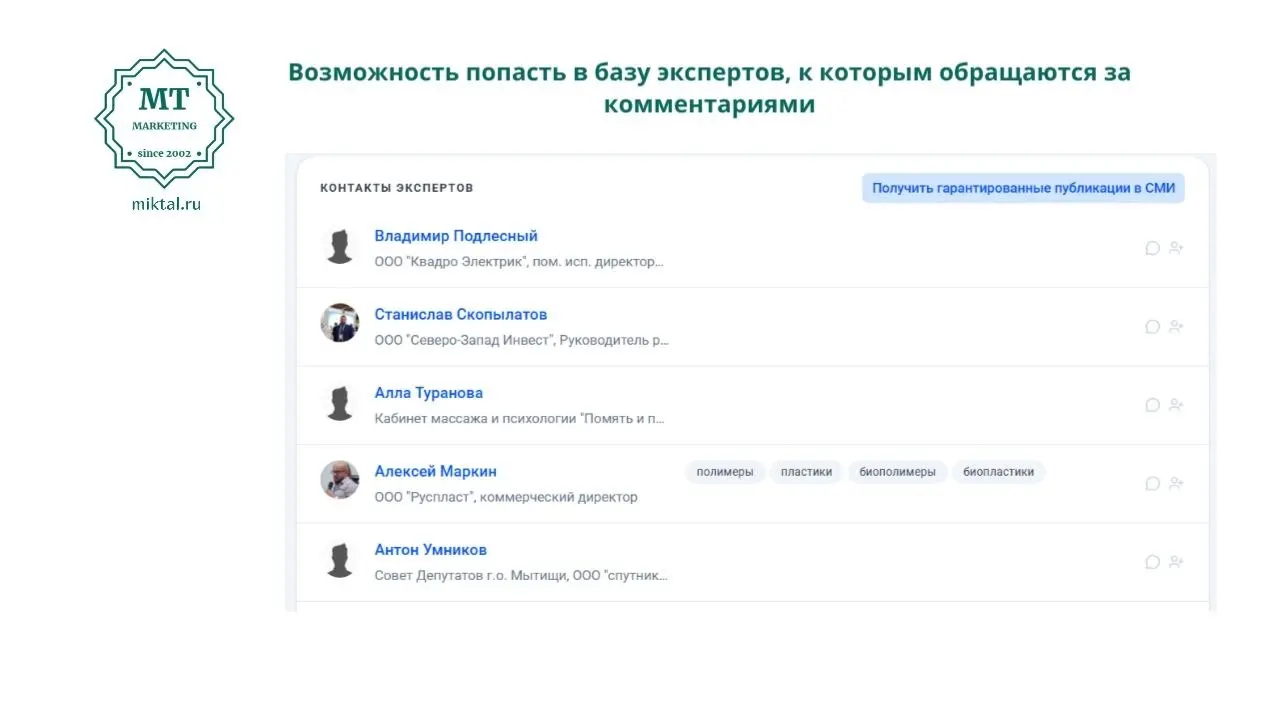Screen dimensions: 1280x720
Task: Click 'Получить гарантированные публикации в СМИ' button
Action: tap(1023, 188)
